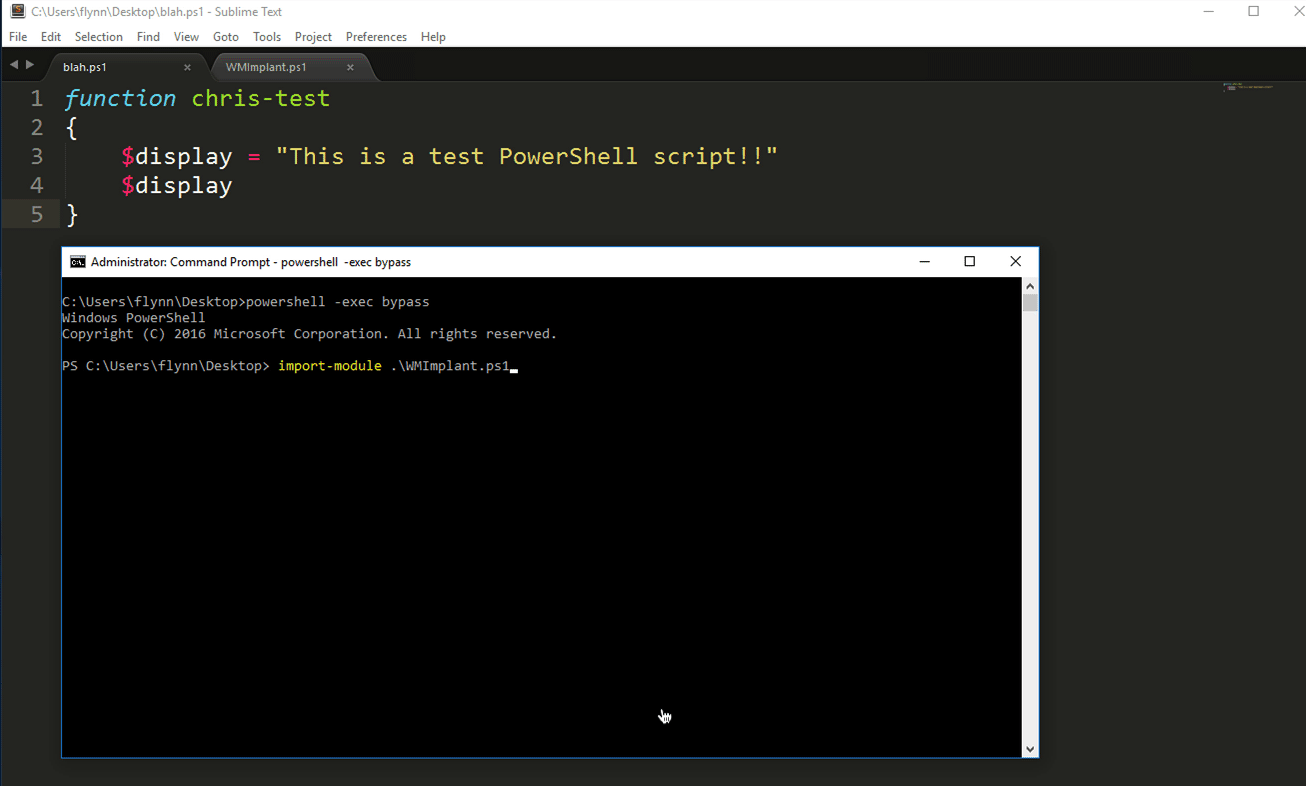
Task: Click '.\WMImplant.ps1' in the command line
Action: (x=450, y=366)
